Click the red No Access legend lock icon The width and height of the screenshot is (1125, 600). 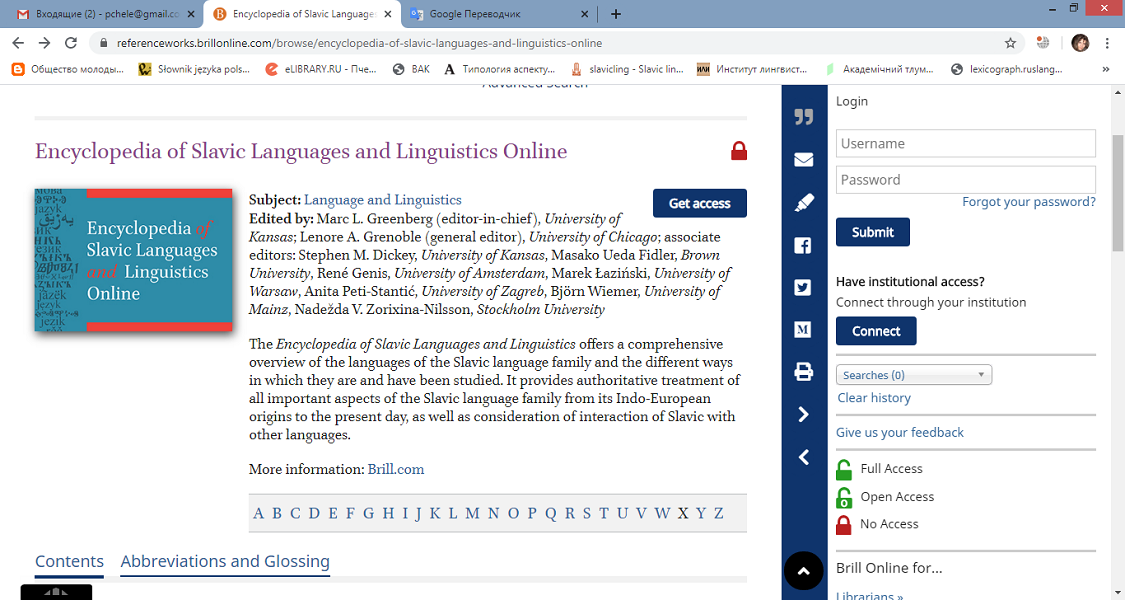[844, 525]
